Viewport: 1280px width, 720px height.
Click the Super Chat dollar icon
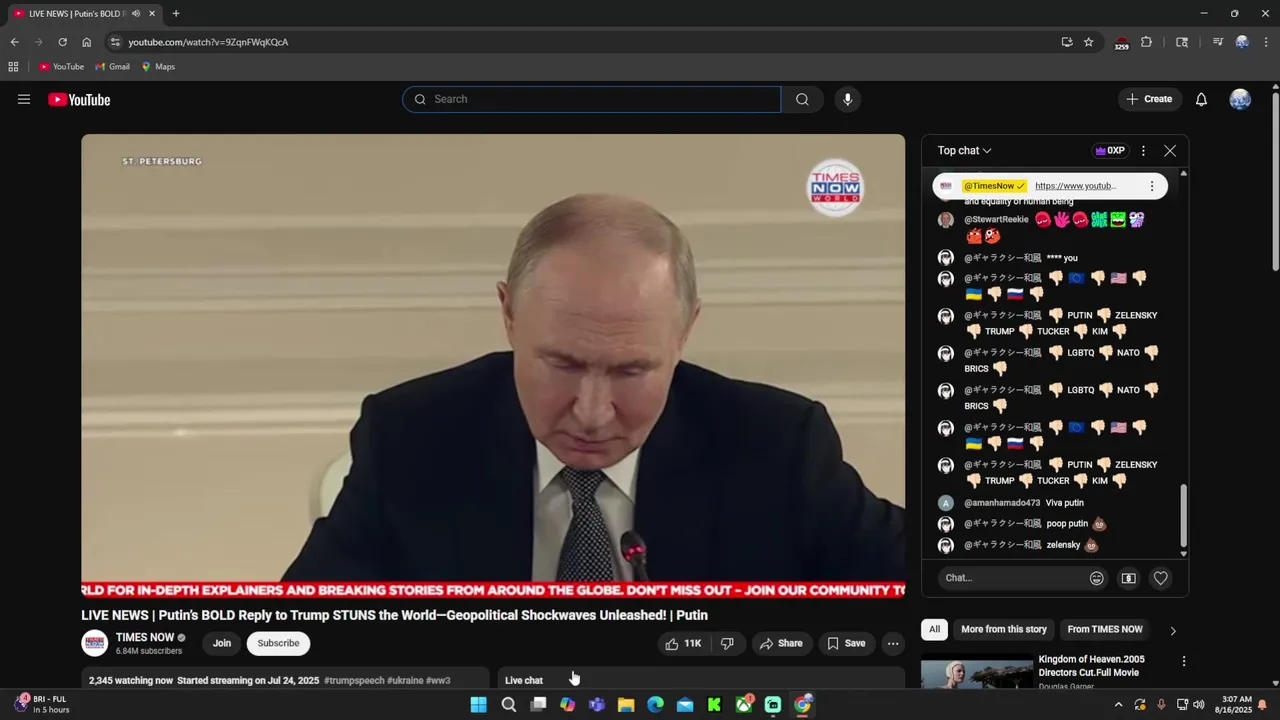[x=1128, y=578]
